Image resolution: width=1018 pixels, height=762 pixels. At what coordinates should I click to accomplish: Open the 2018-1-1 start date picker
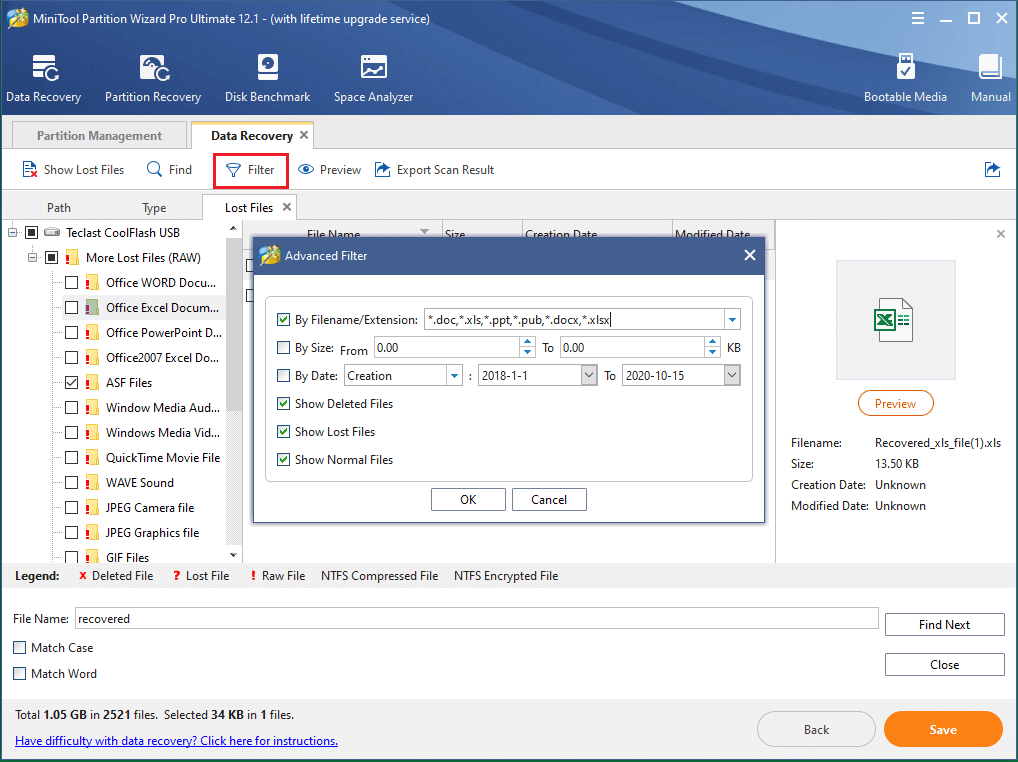[x=589, y=375]
